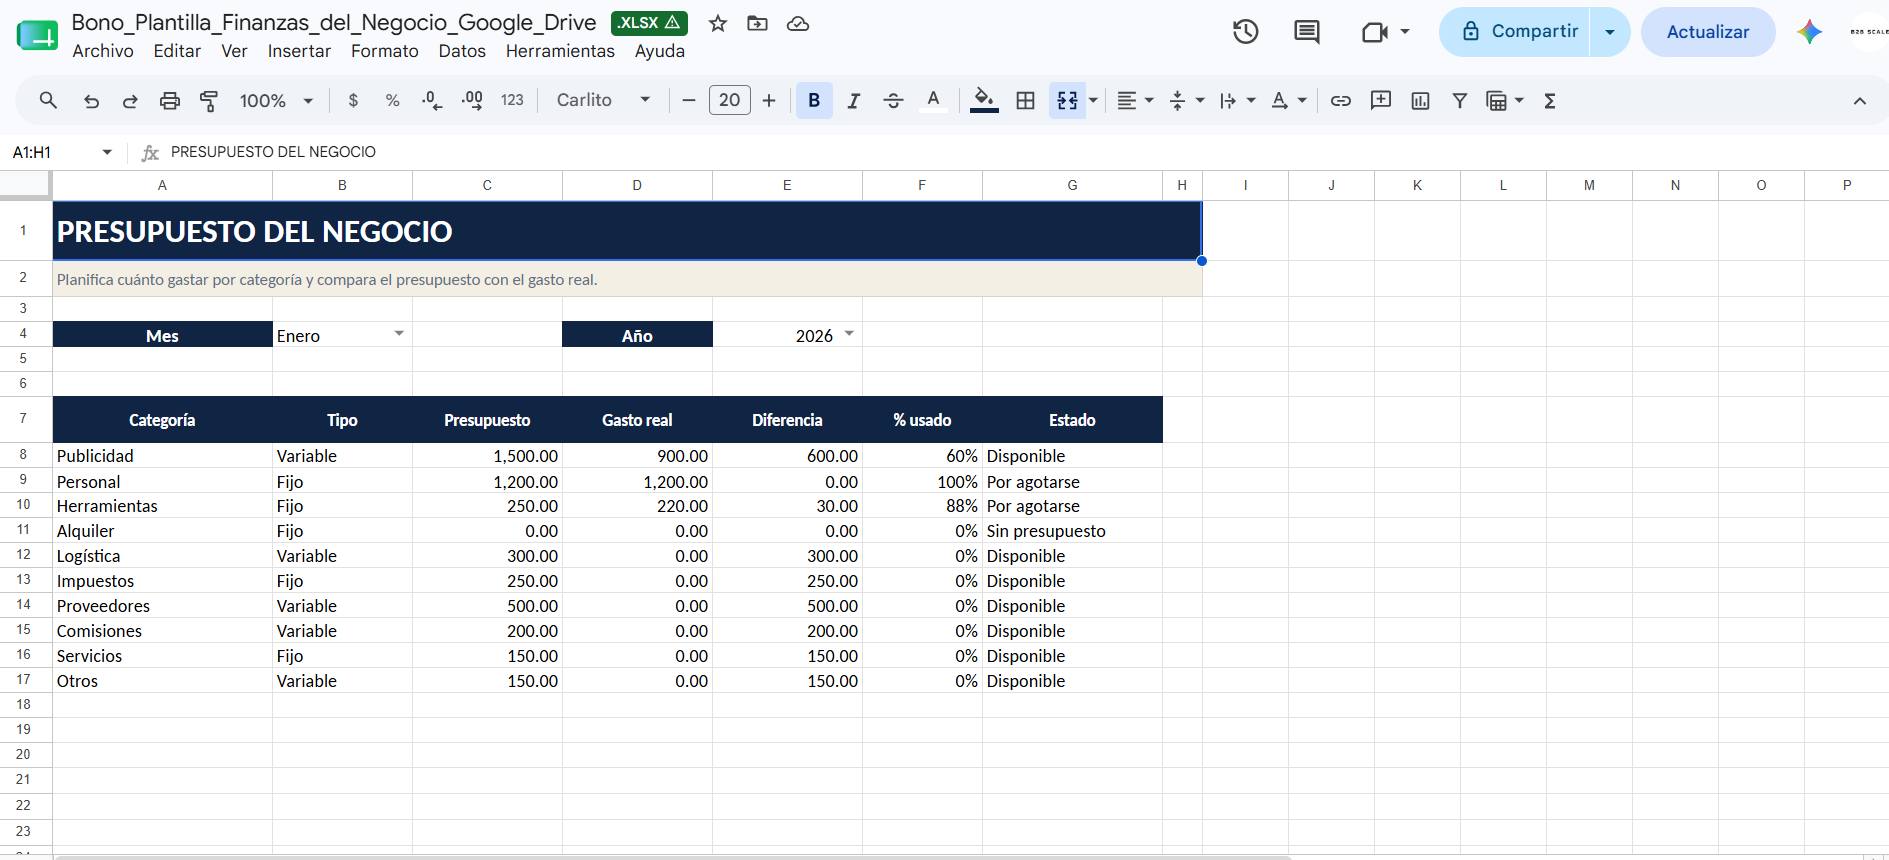Move document to a folder
Image resolution: width=1889 pixels, height=860 pixels.
[758, 23]
